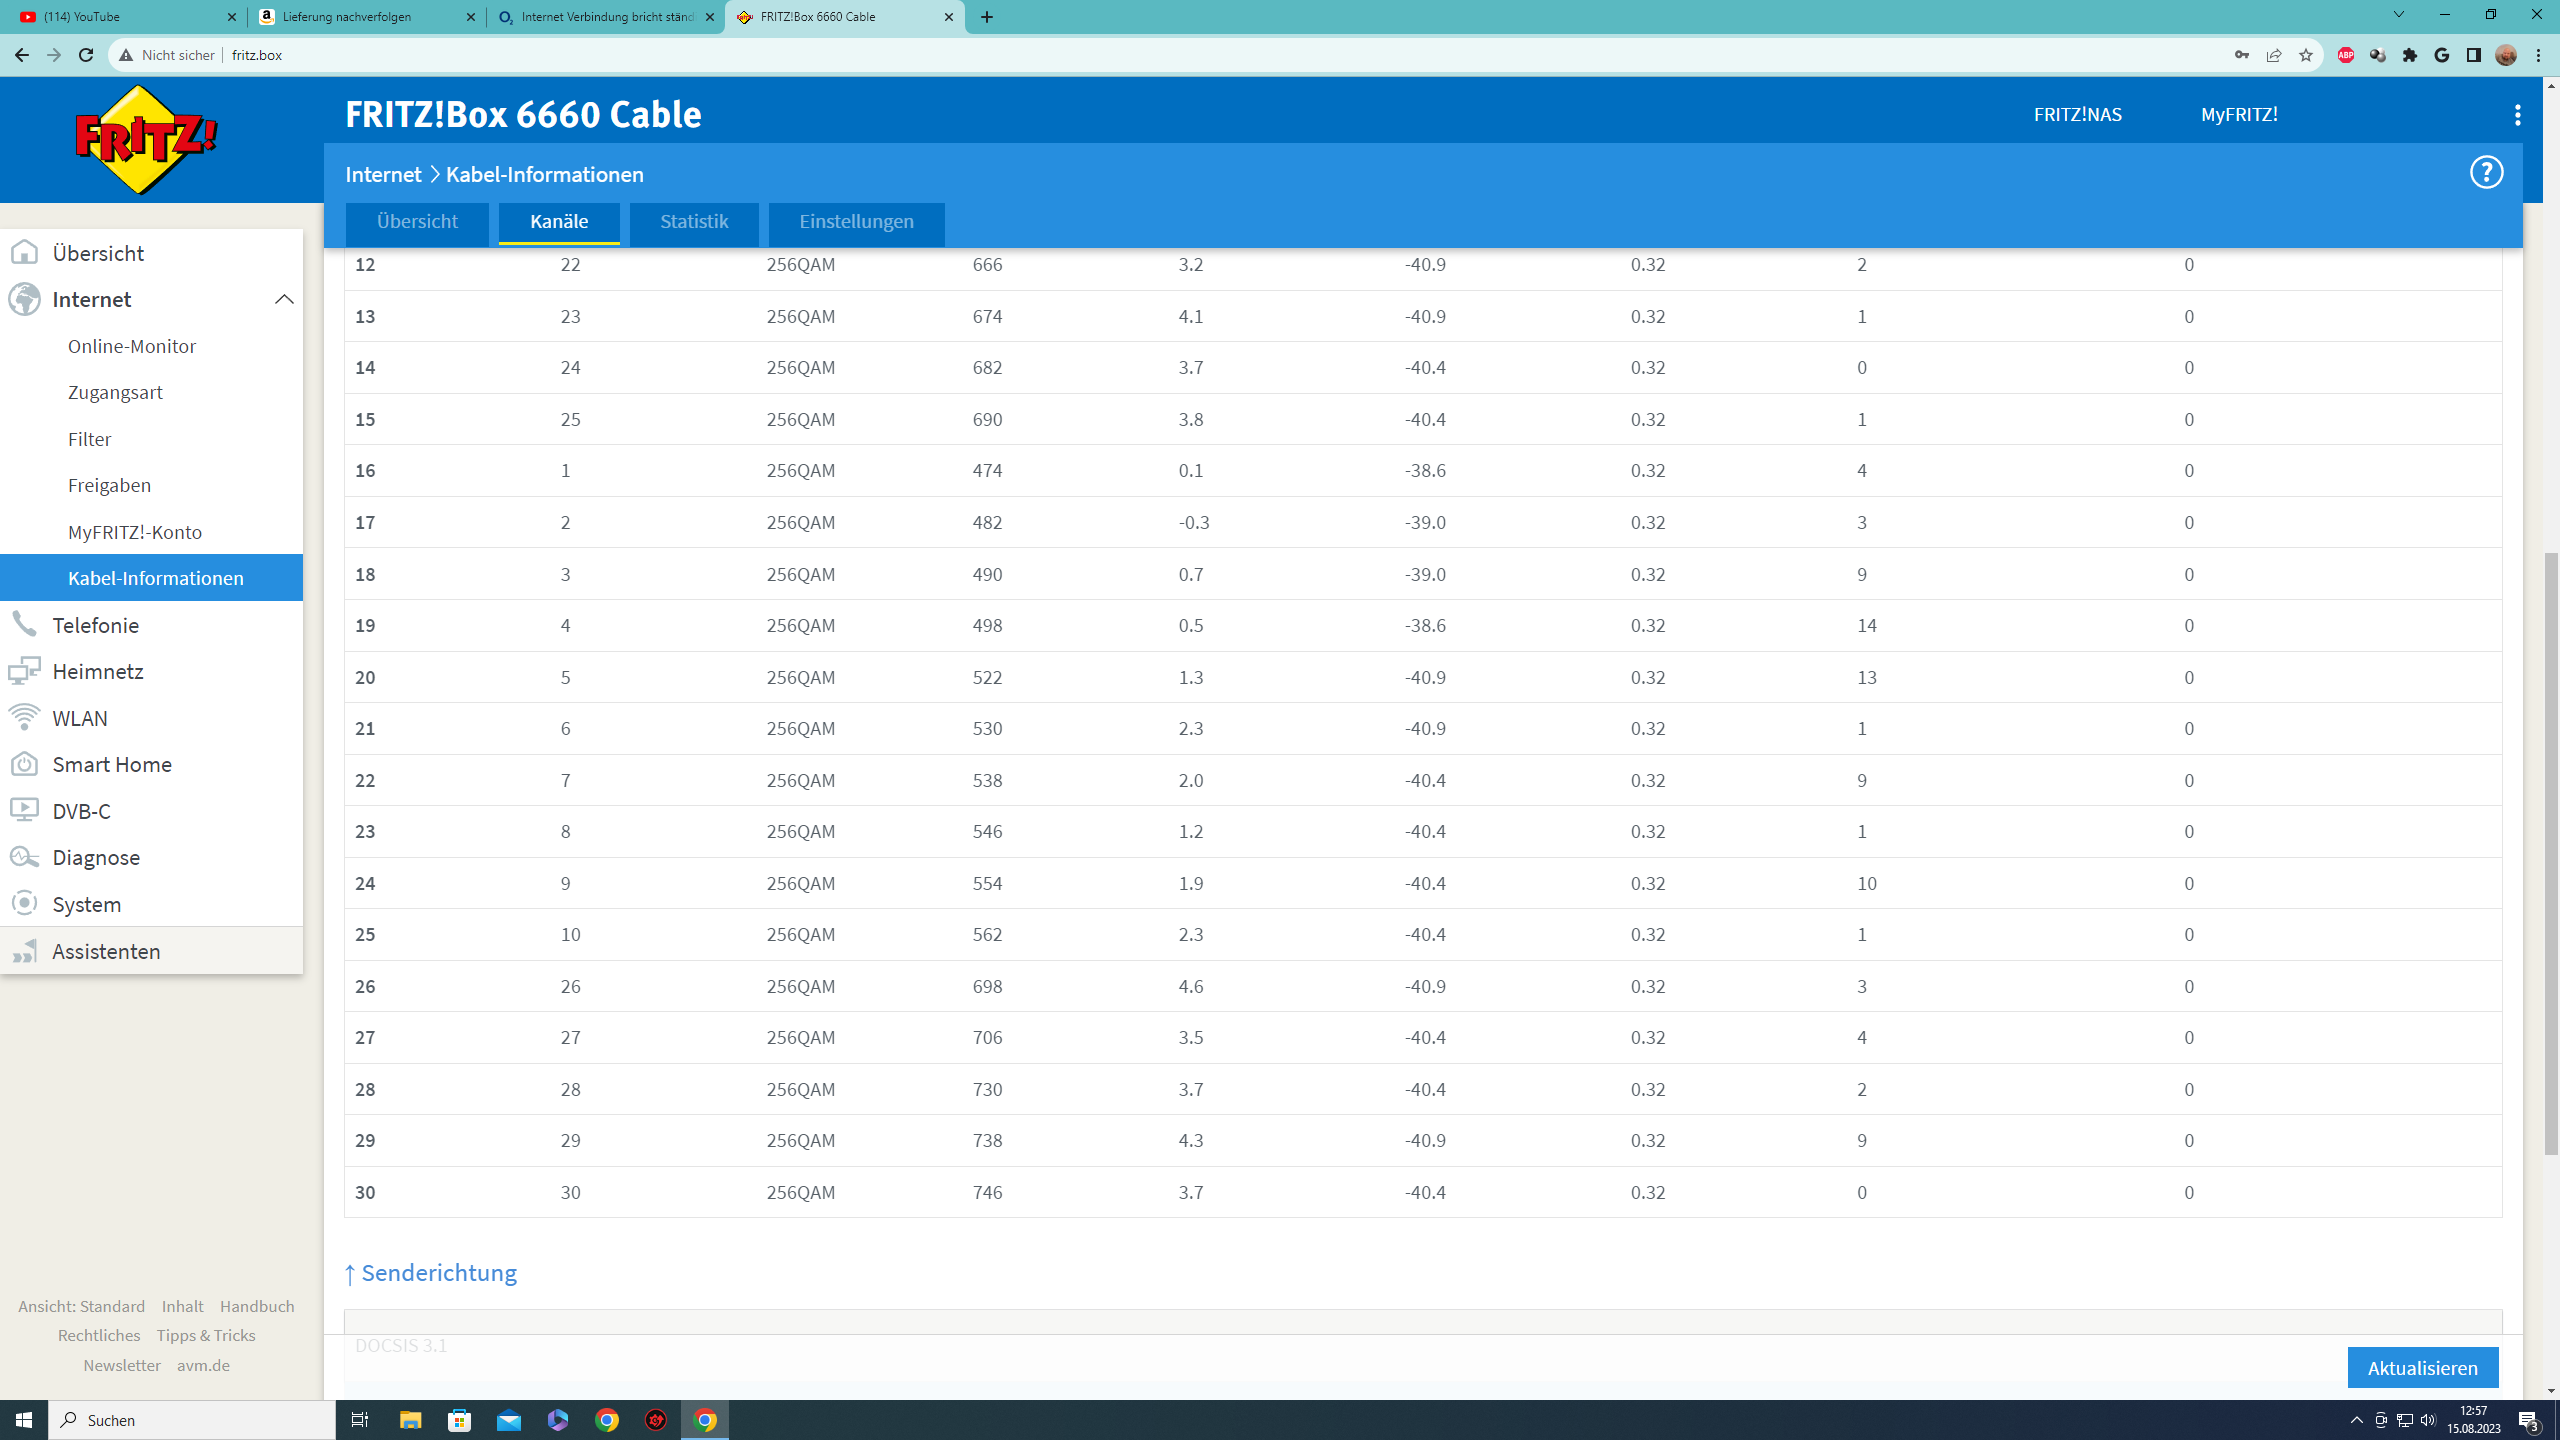The image size is (2560, 1440).
Task: Open a new browser tab
Action: pyautogui.click(x=987, y=17)
